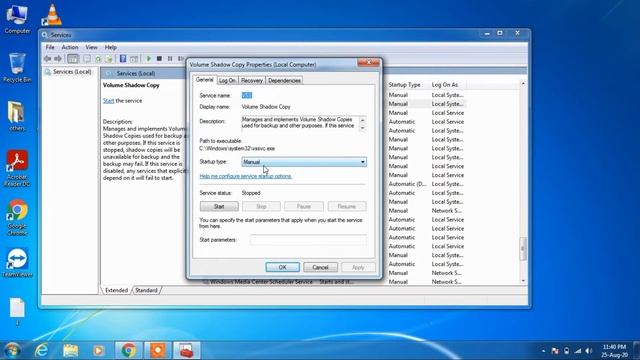Open the Recycle Bin desktop icon
Image resolution: width=640 pixels, height=360 pixels.
(17, 68)
